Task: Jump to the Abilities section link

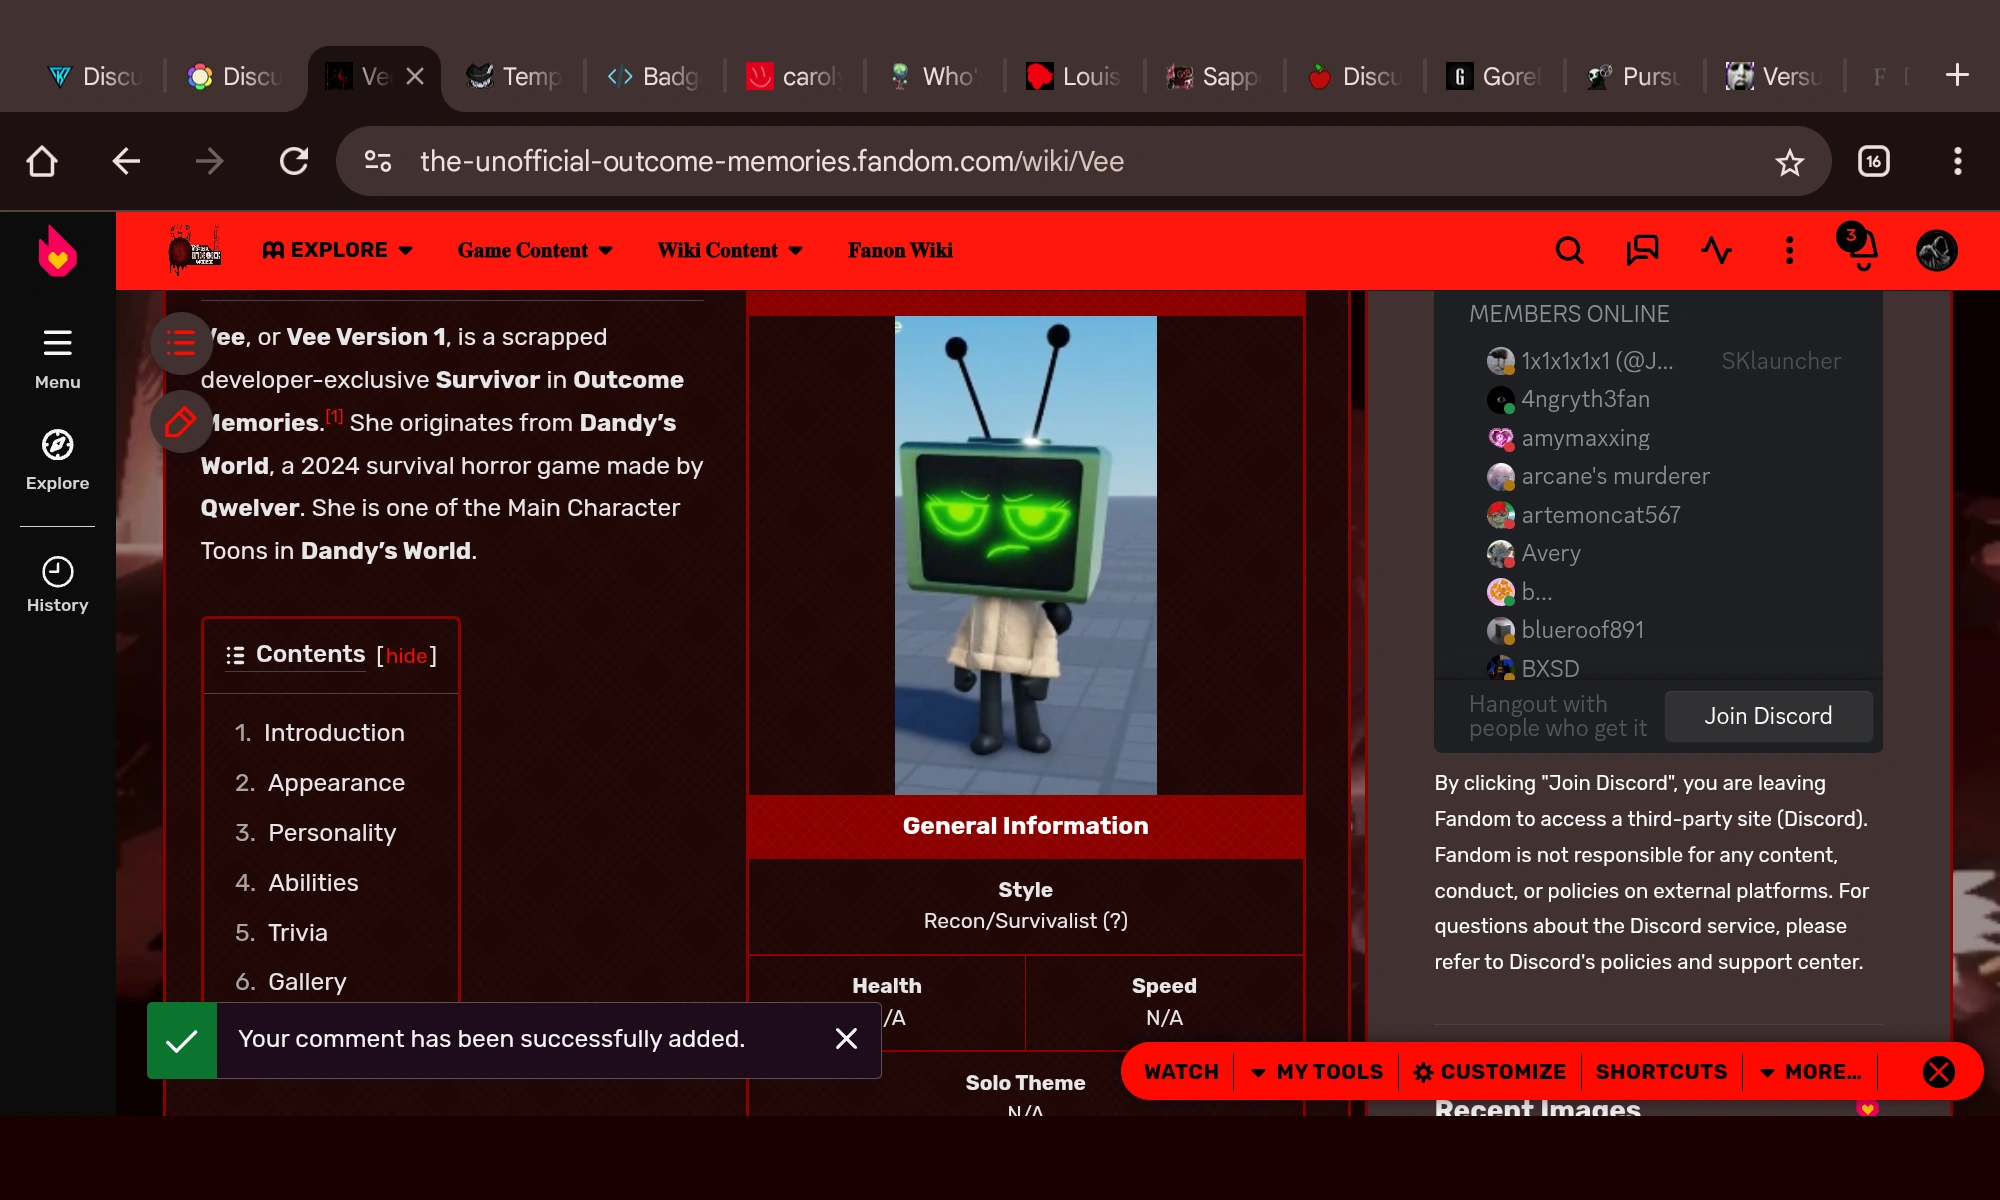Action: (313, 882)
